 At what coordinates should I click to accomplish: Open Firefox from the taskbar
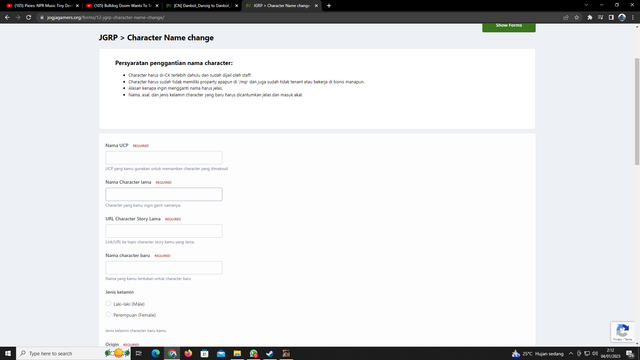pos(188,353)
